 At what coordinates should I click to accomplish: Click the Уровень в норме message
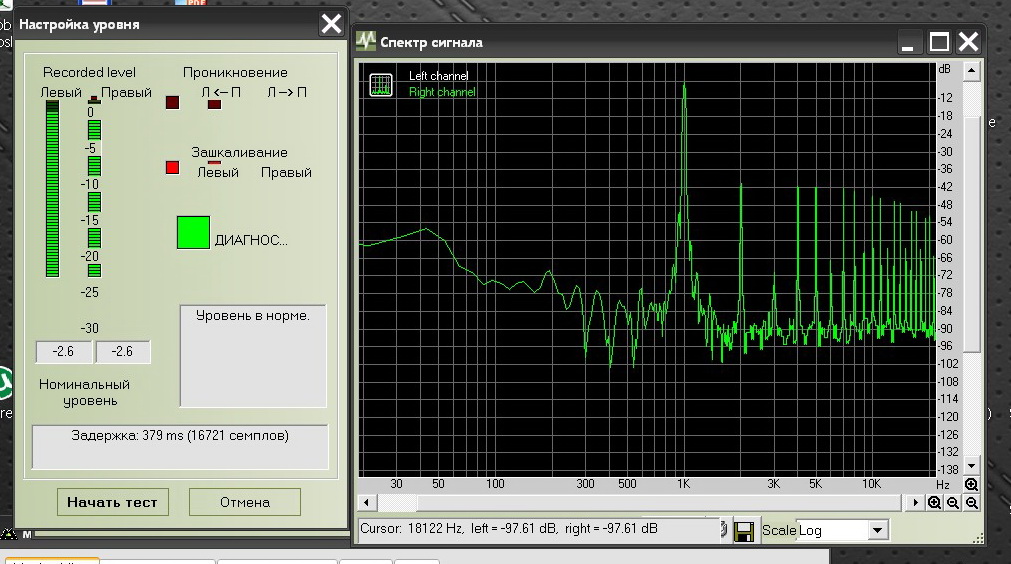[x=253, y=315]
